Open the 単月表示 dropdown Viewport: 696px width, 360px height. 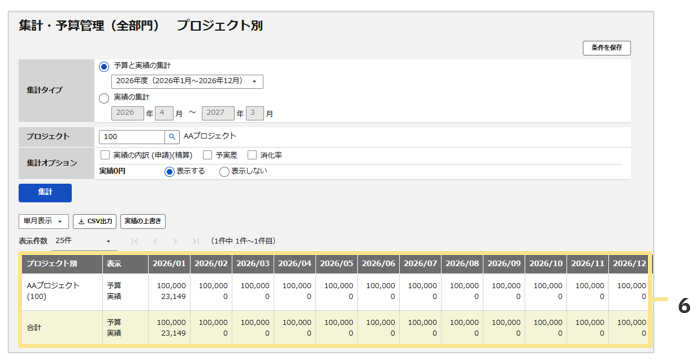tap(44, 221)
